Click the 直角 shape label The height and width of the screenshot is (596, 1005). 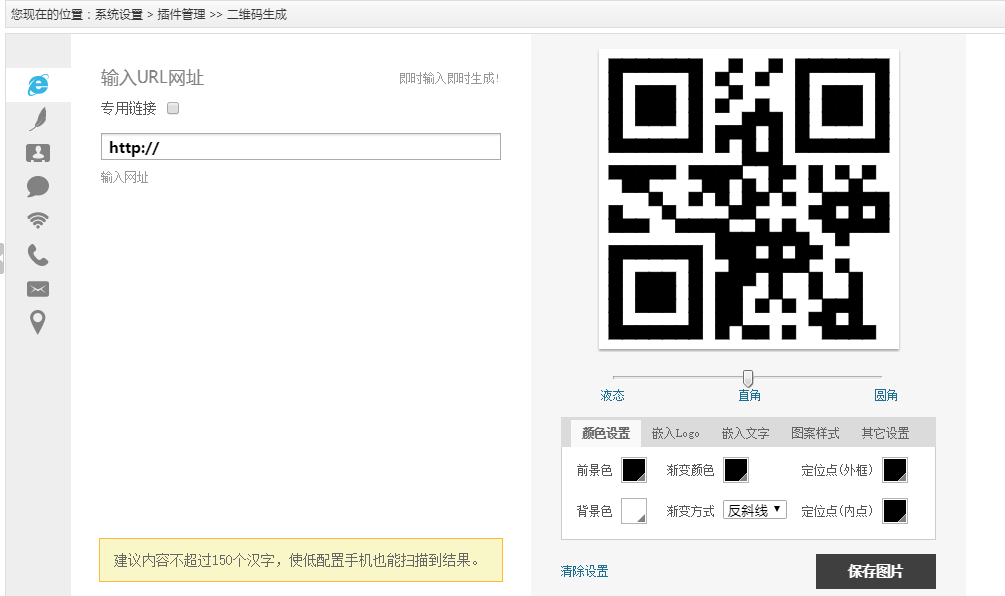tap(749, 395)
